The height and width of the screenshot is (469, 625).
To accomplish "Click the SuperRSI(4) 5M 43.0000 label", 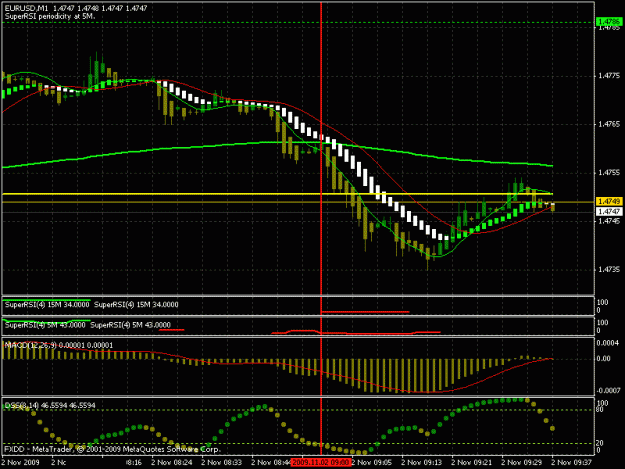I will pyautogui.click(x=45, y=325).
